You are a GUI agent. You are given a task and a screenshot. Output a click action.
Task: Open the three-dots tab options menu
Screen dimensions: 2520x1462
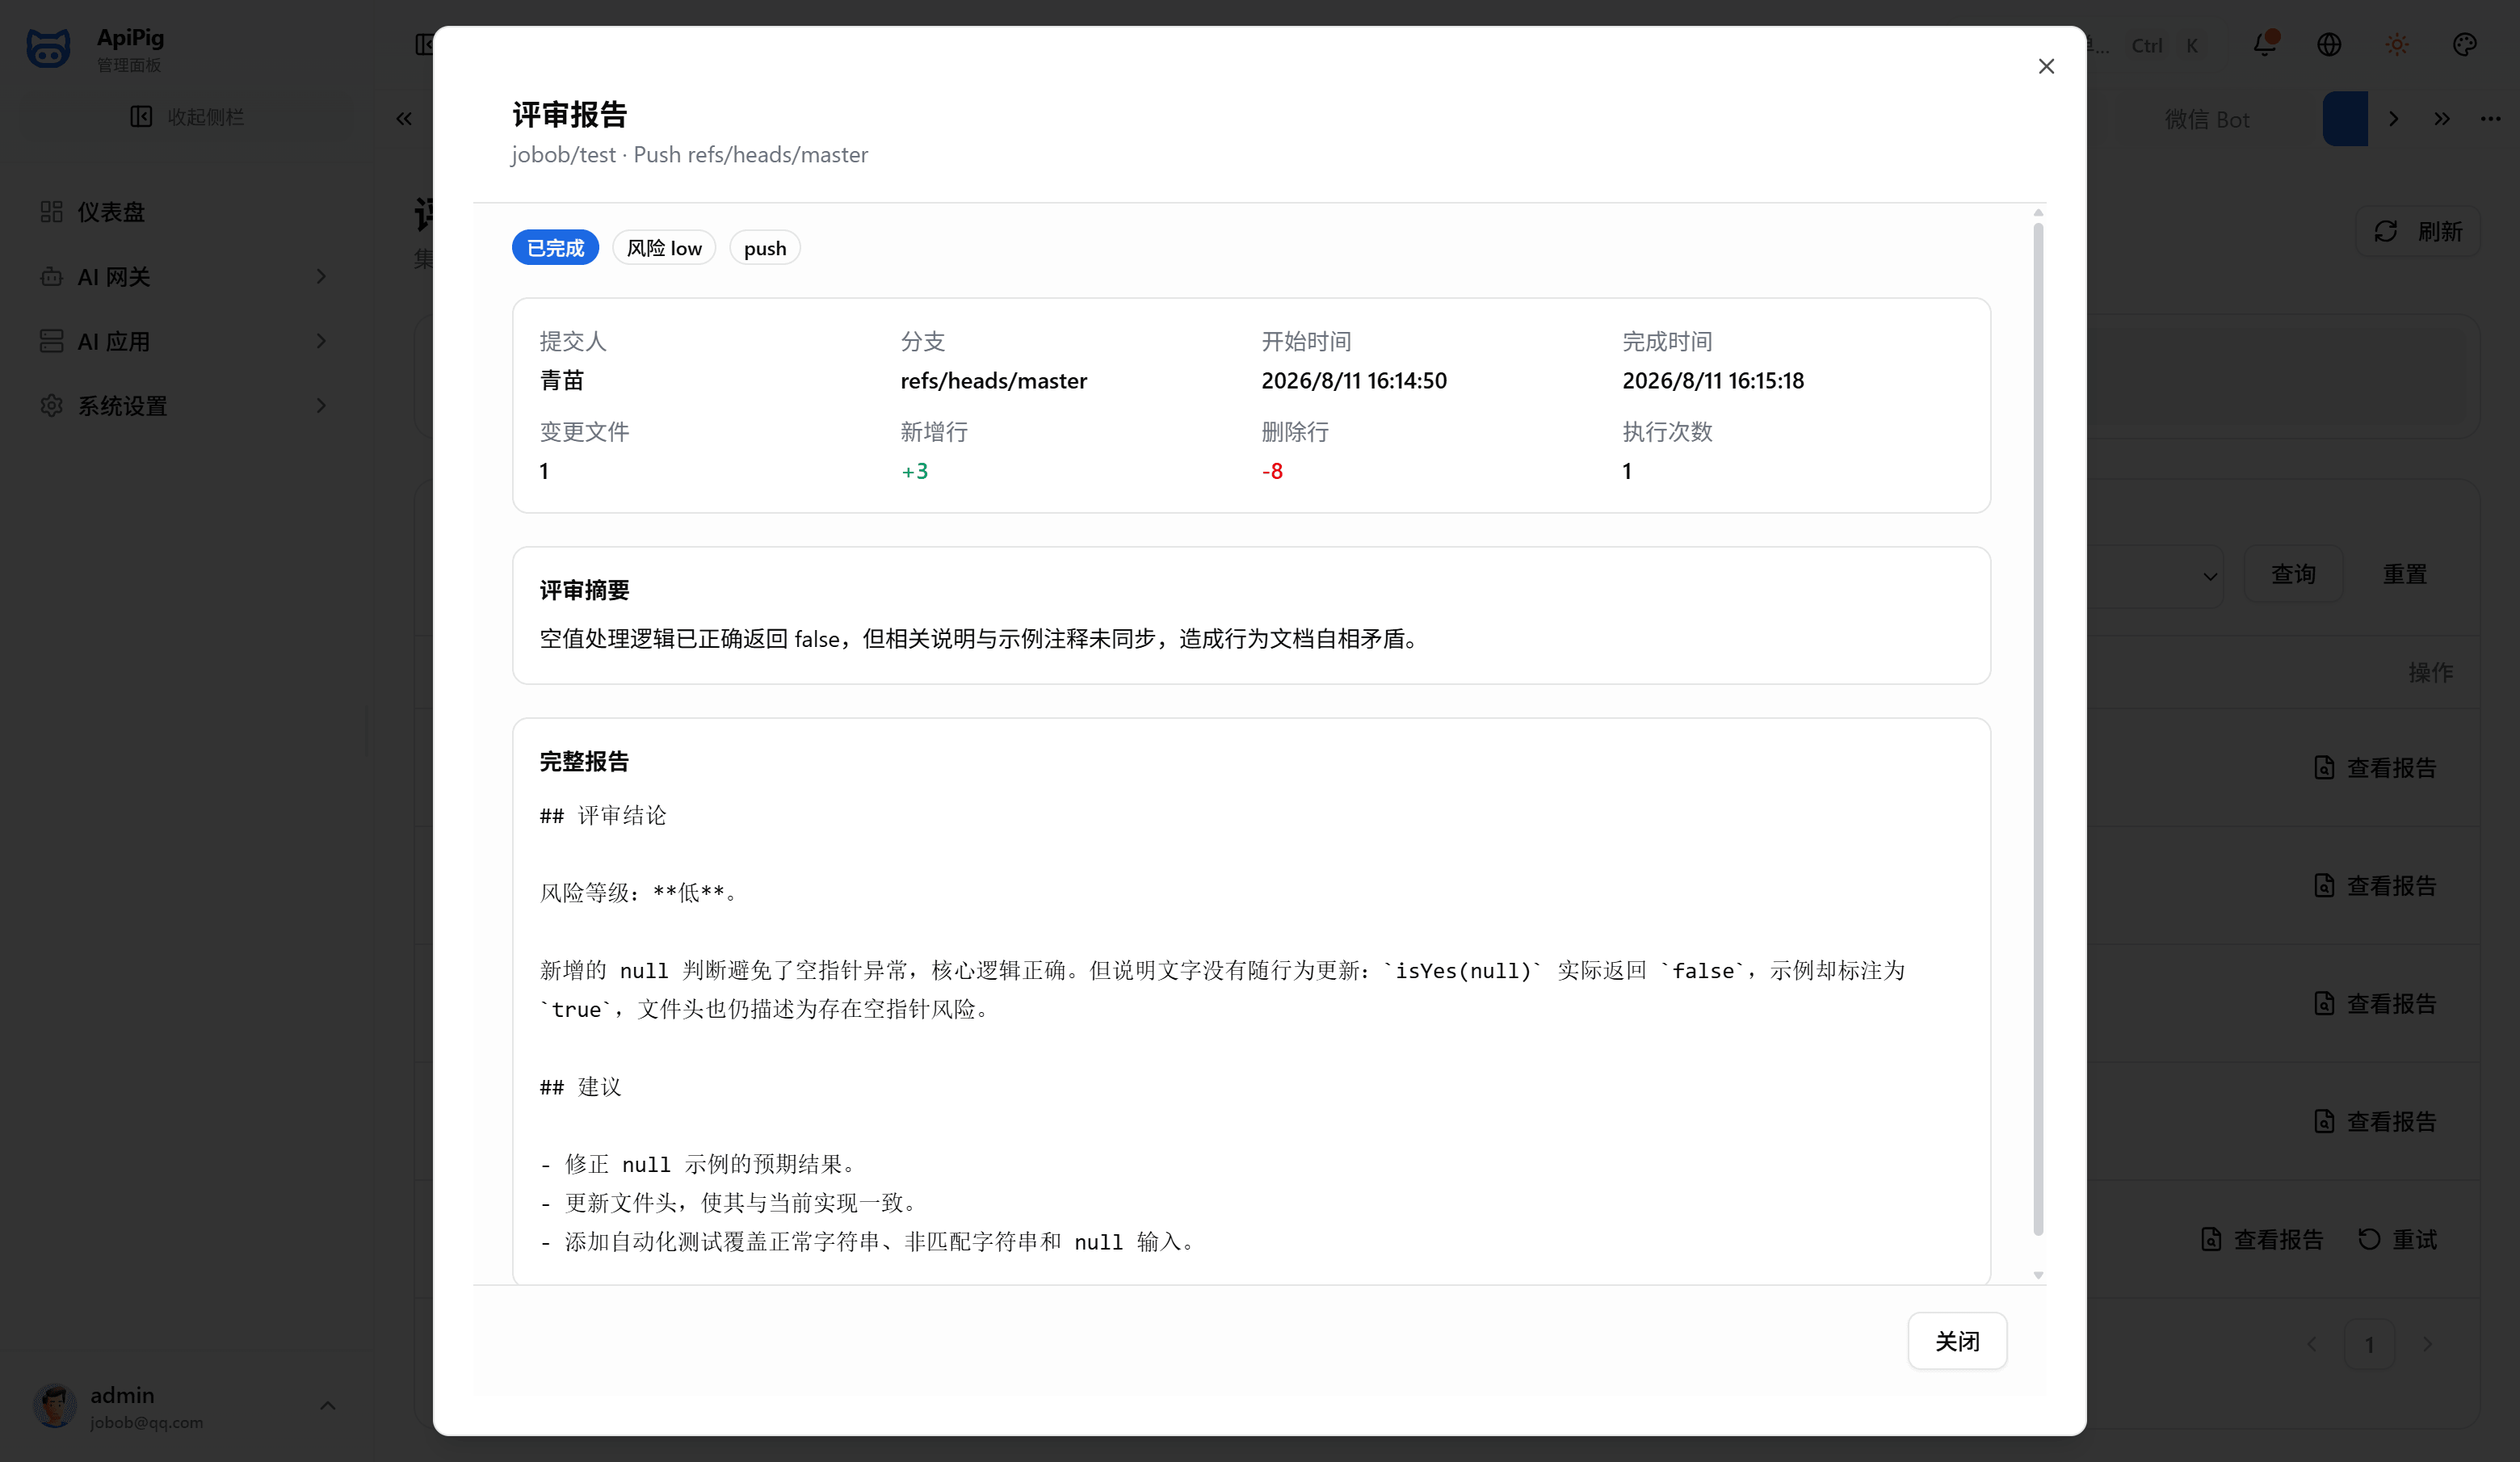click(2490, 119)
